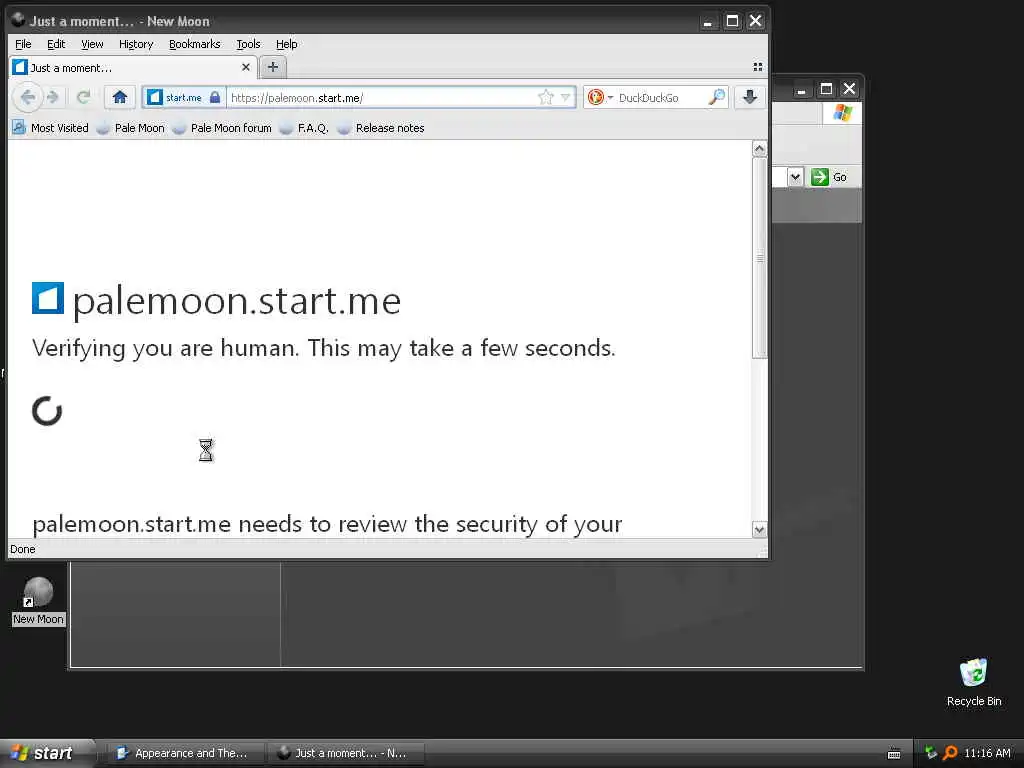Image resolution: width=1024 pixels, height=768 pixels.
Task: Click the 11:16 AM clock
Action: click(987, 753)
